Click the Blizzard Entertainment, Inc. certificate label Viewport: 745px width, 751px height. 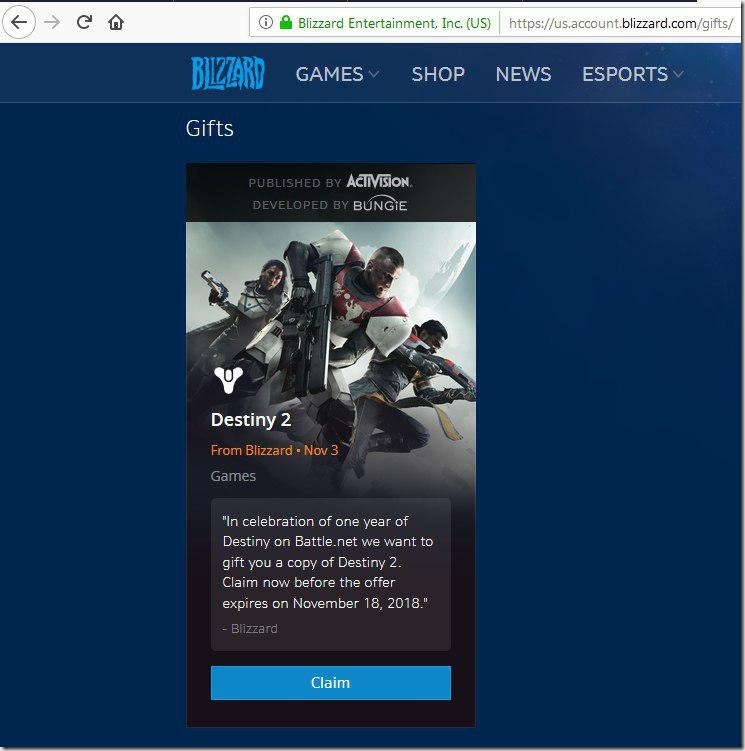coord(394,22)
